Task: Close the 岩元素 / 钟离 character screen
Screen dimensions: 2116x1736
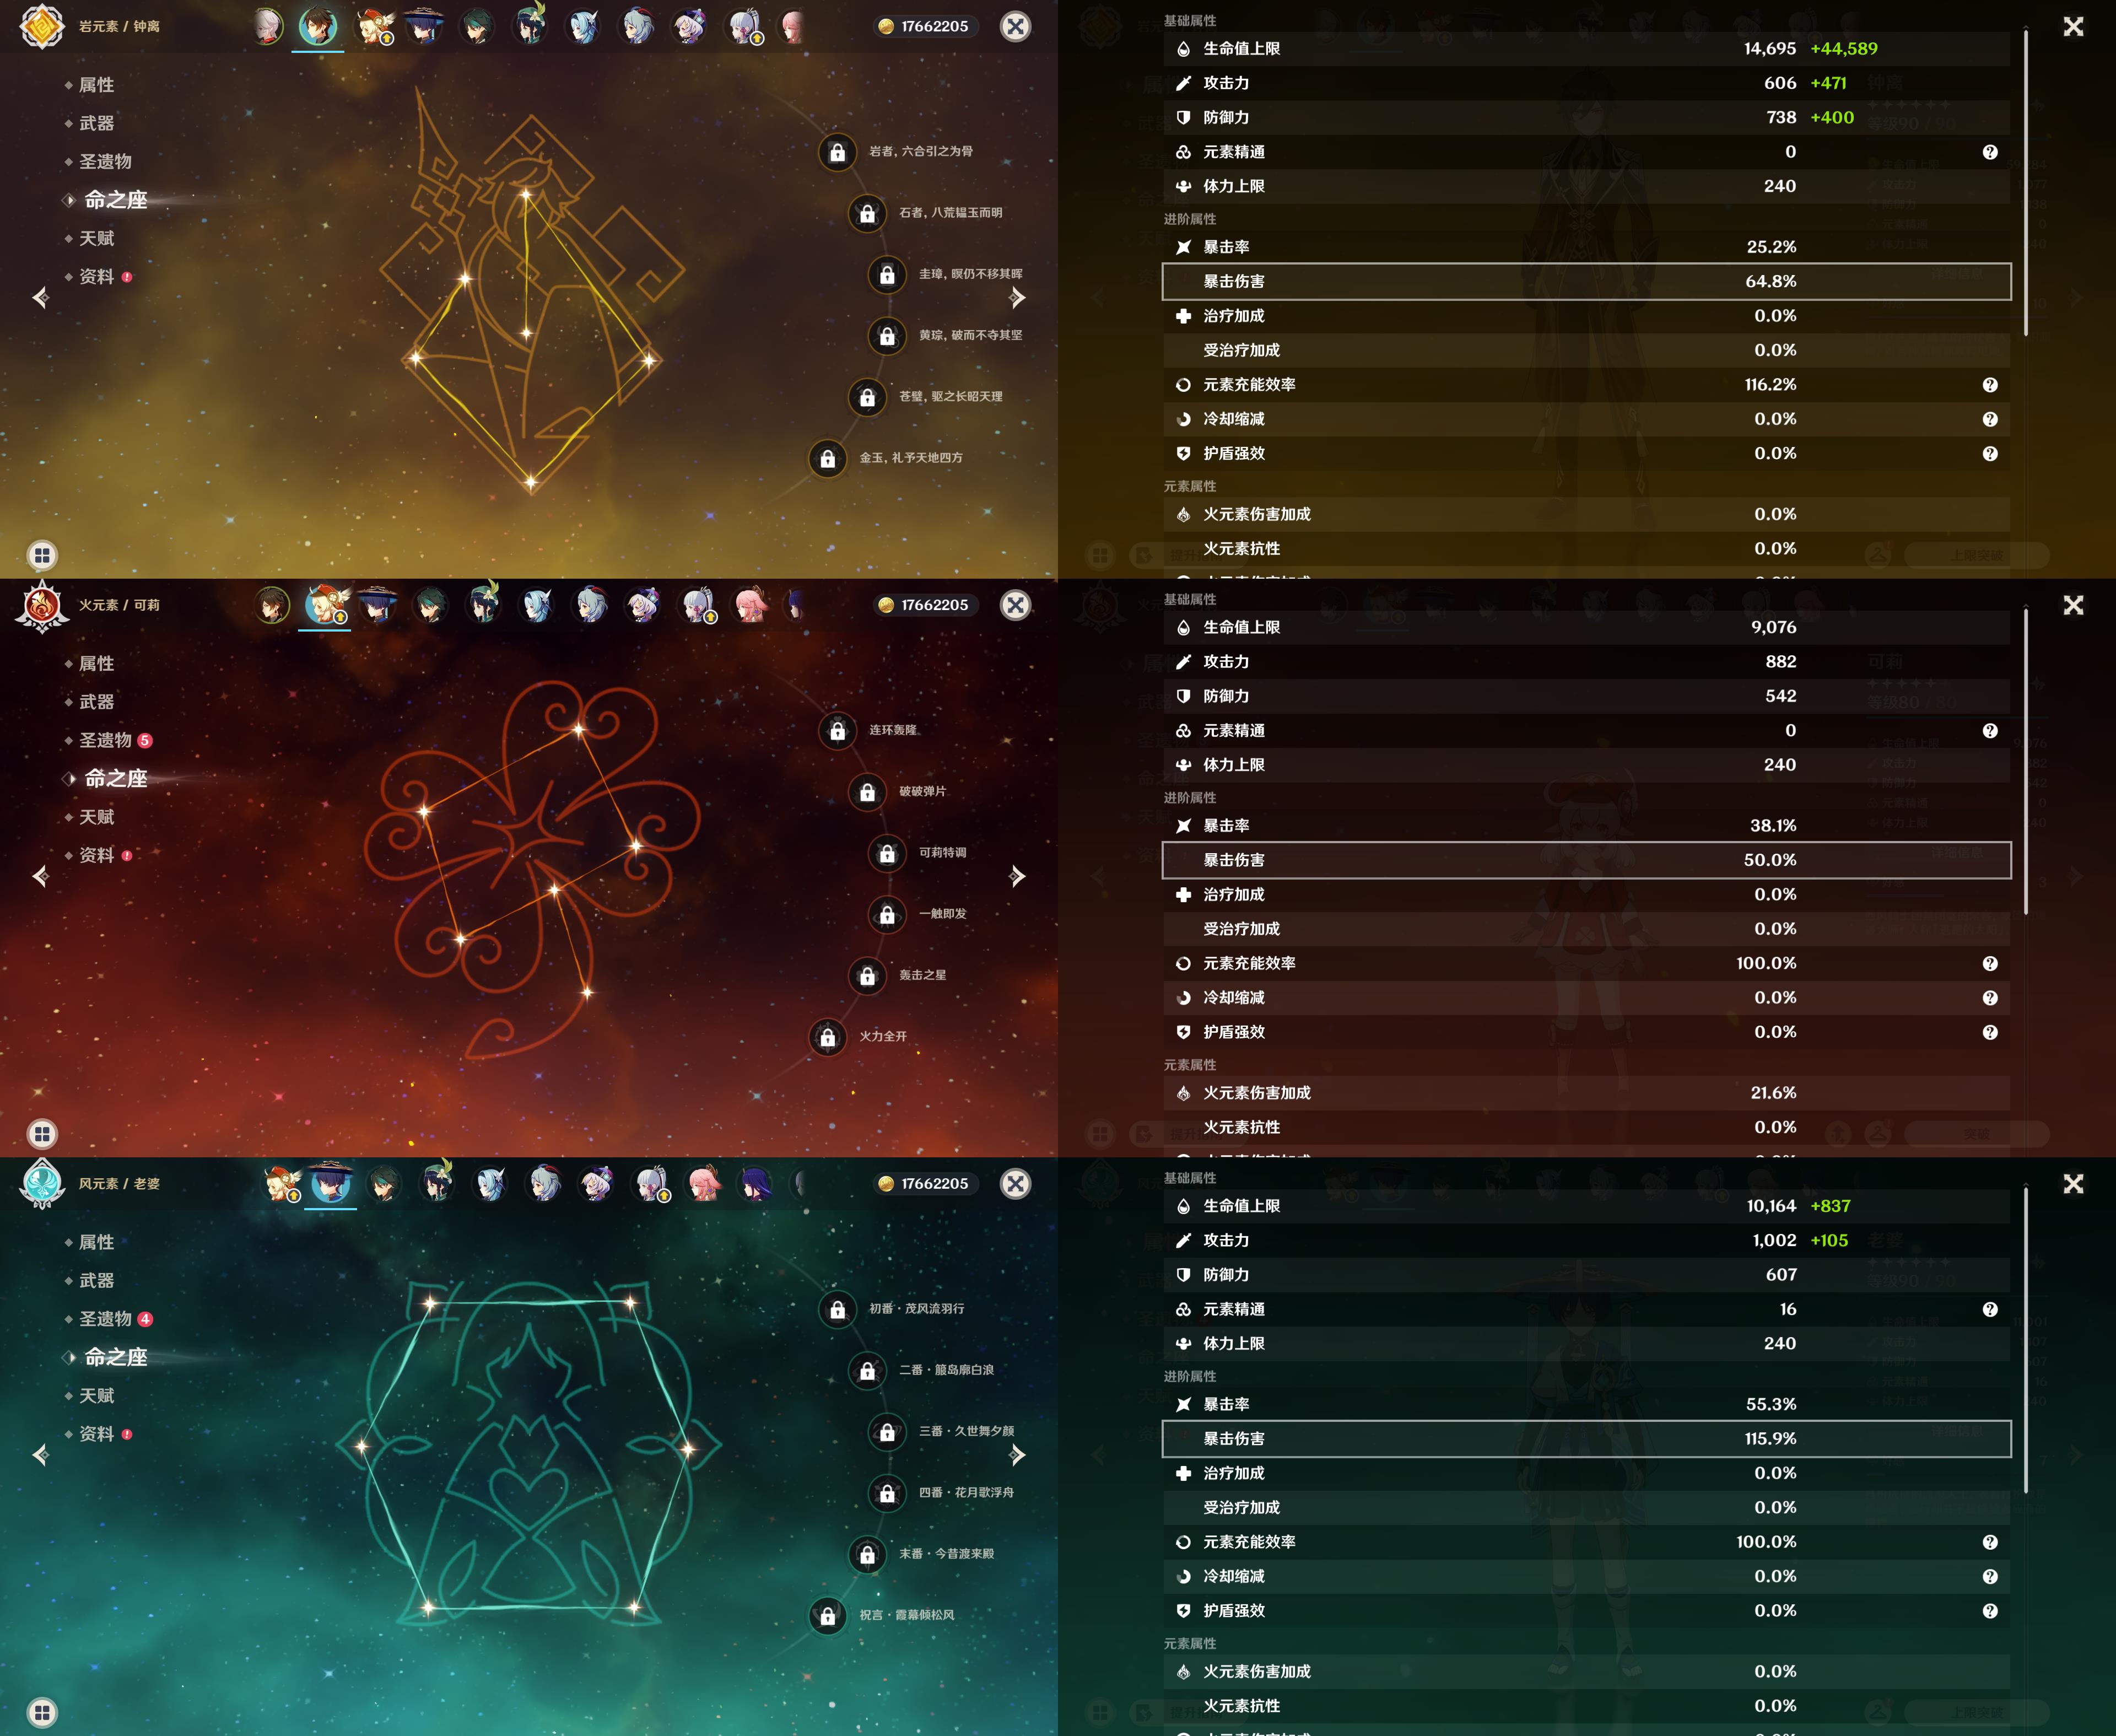Action: (x=1015, y=26)
